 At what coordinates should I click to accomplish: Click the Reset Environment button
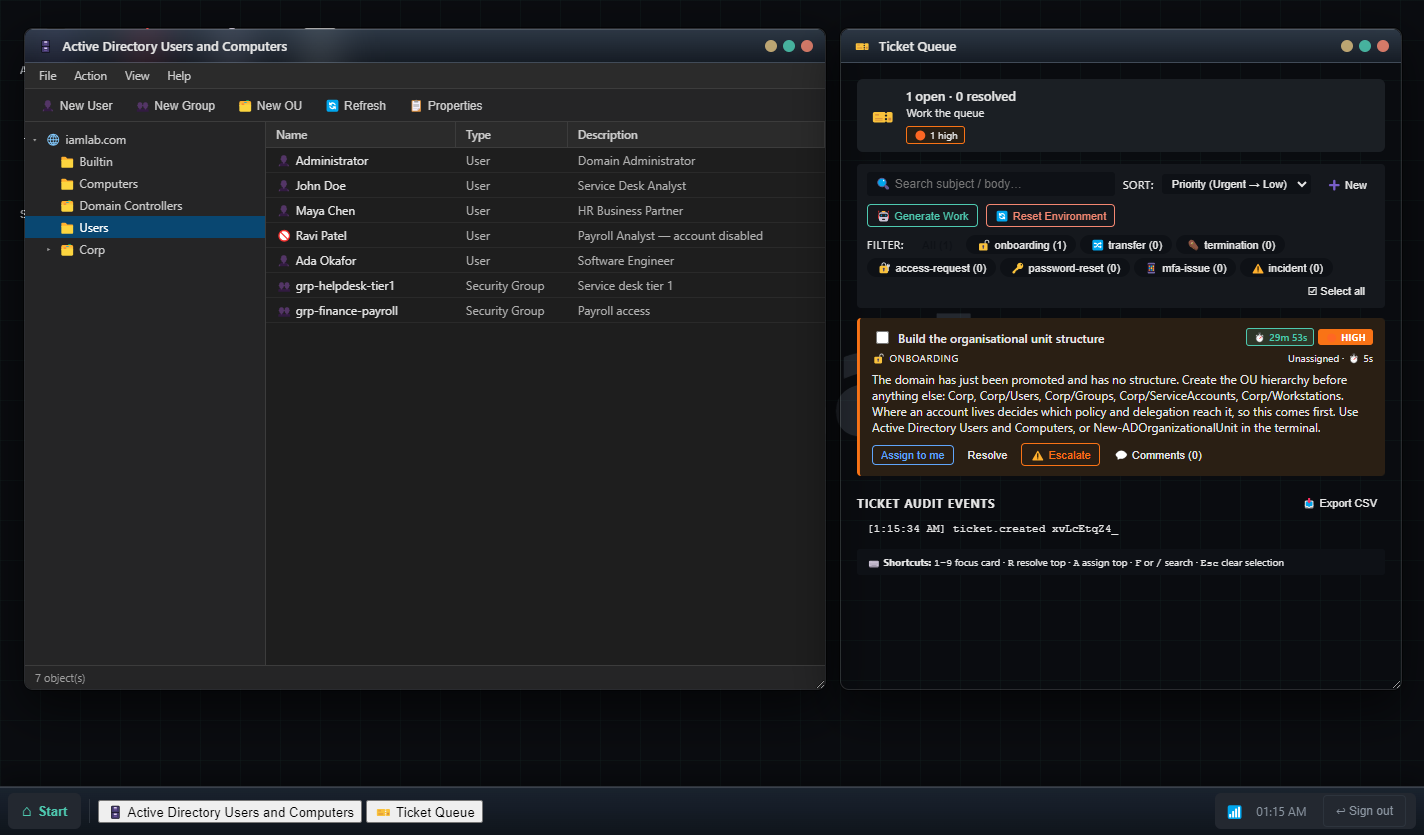click(x=1050, y=216)
